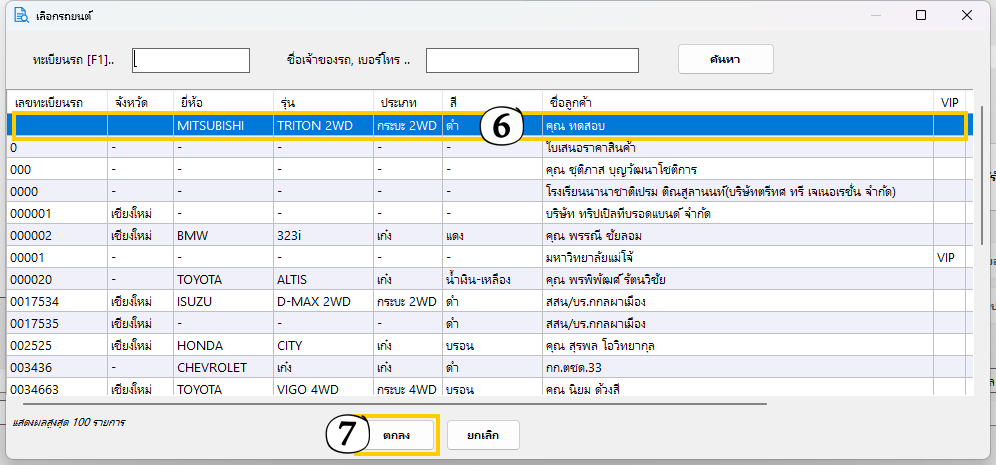Click the owner name or phone input field
The image size is (996, 465).
coord(532,61)
